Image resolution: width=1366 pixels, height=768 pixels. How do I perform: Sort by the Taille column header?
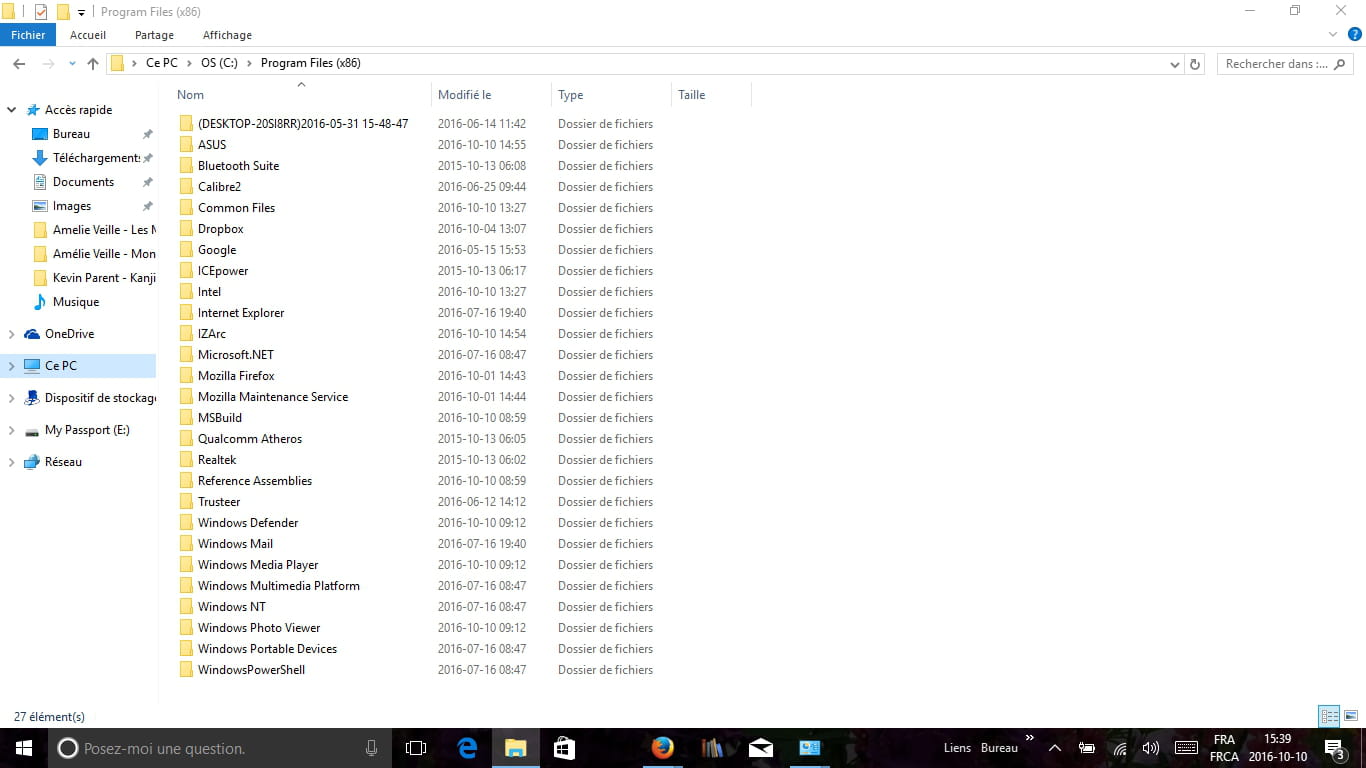pos(691,95)
